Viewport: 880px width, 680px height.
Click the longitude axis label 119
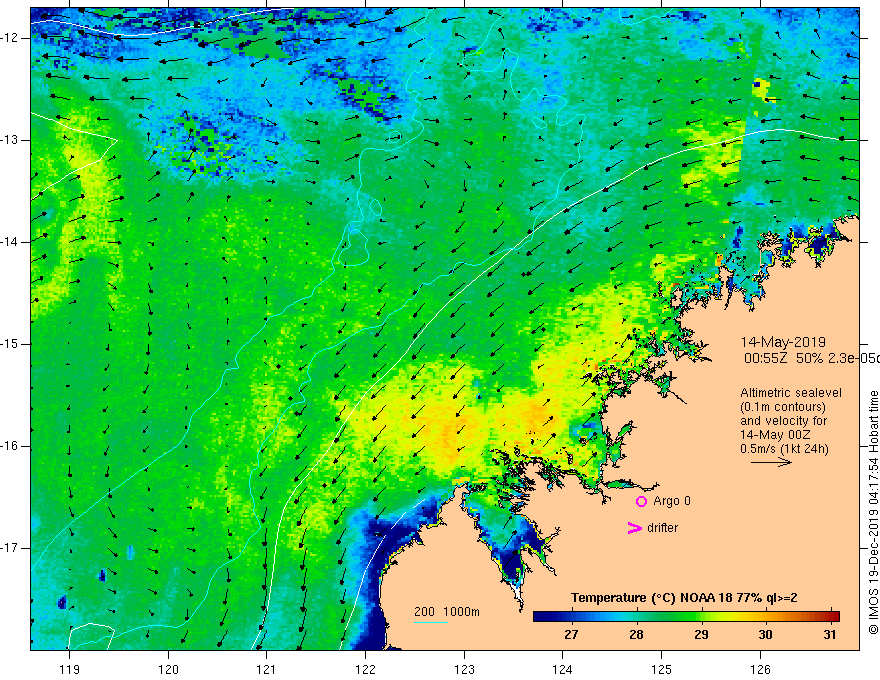coord(70,669)
